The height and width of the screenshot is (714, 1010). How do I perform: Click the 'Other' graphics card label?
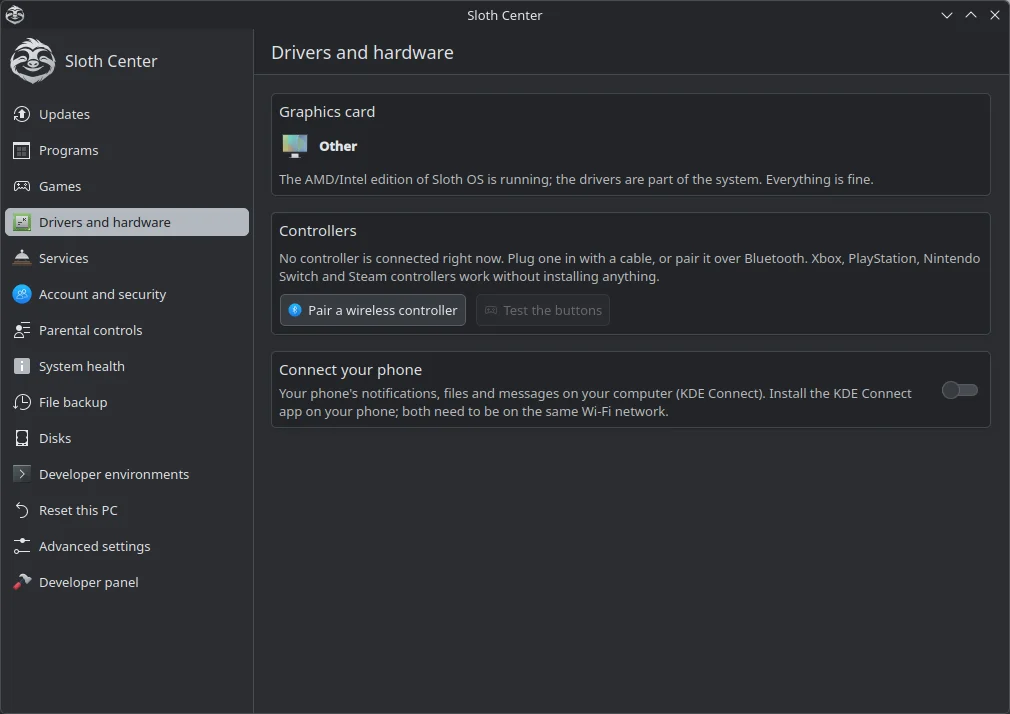click(338, 146)
